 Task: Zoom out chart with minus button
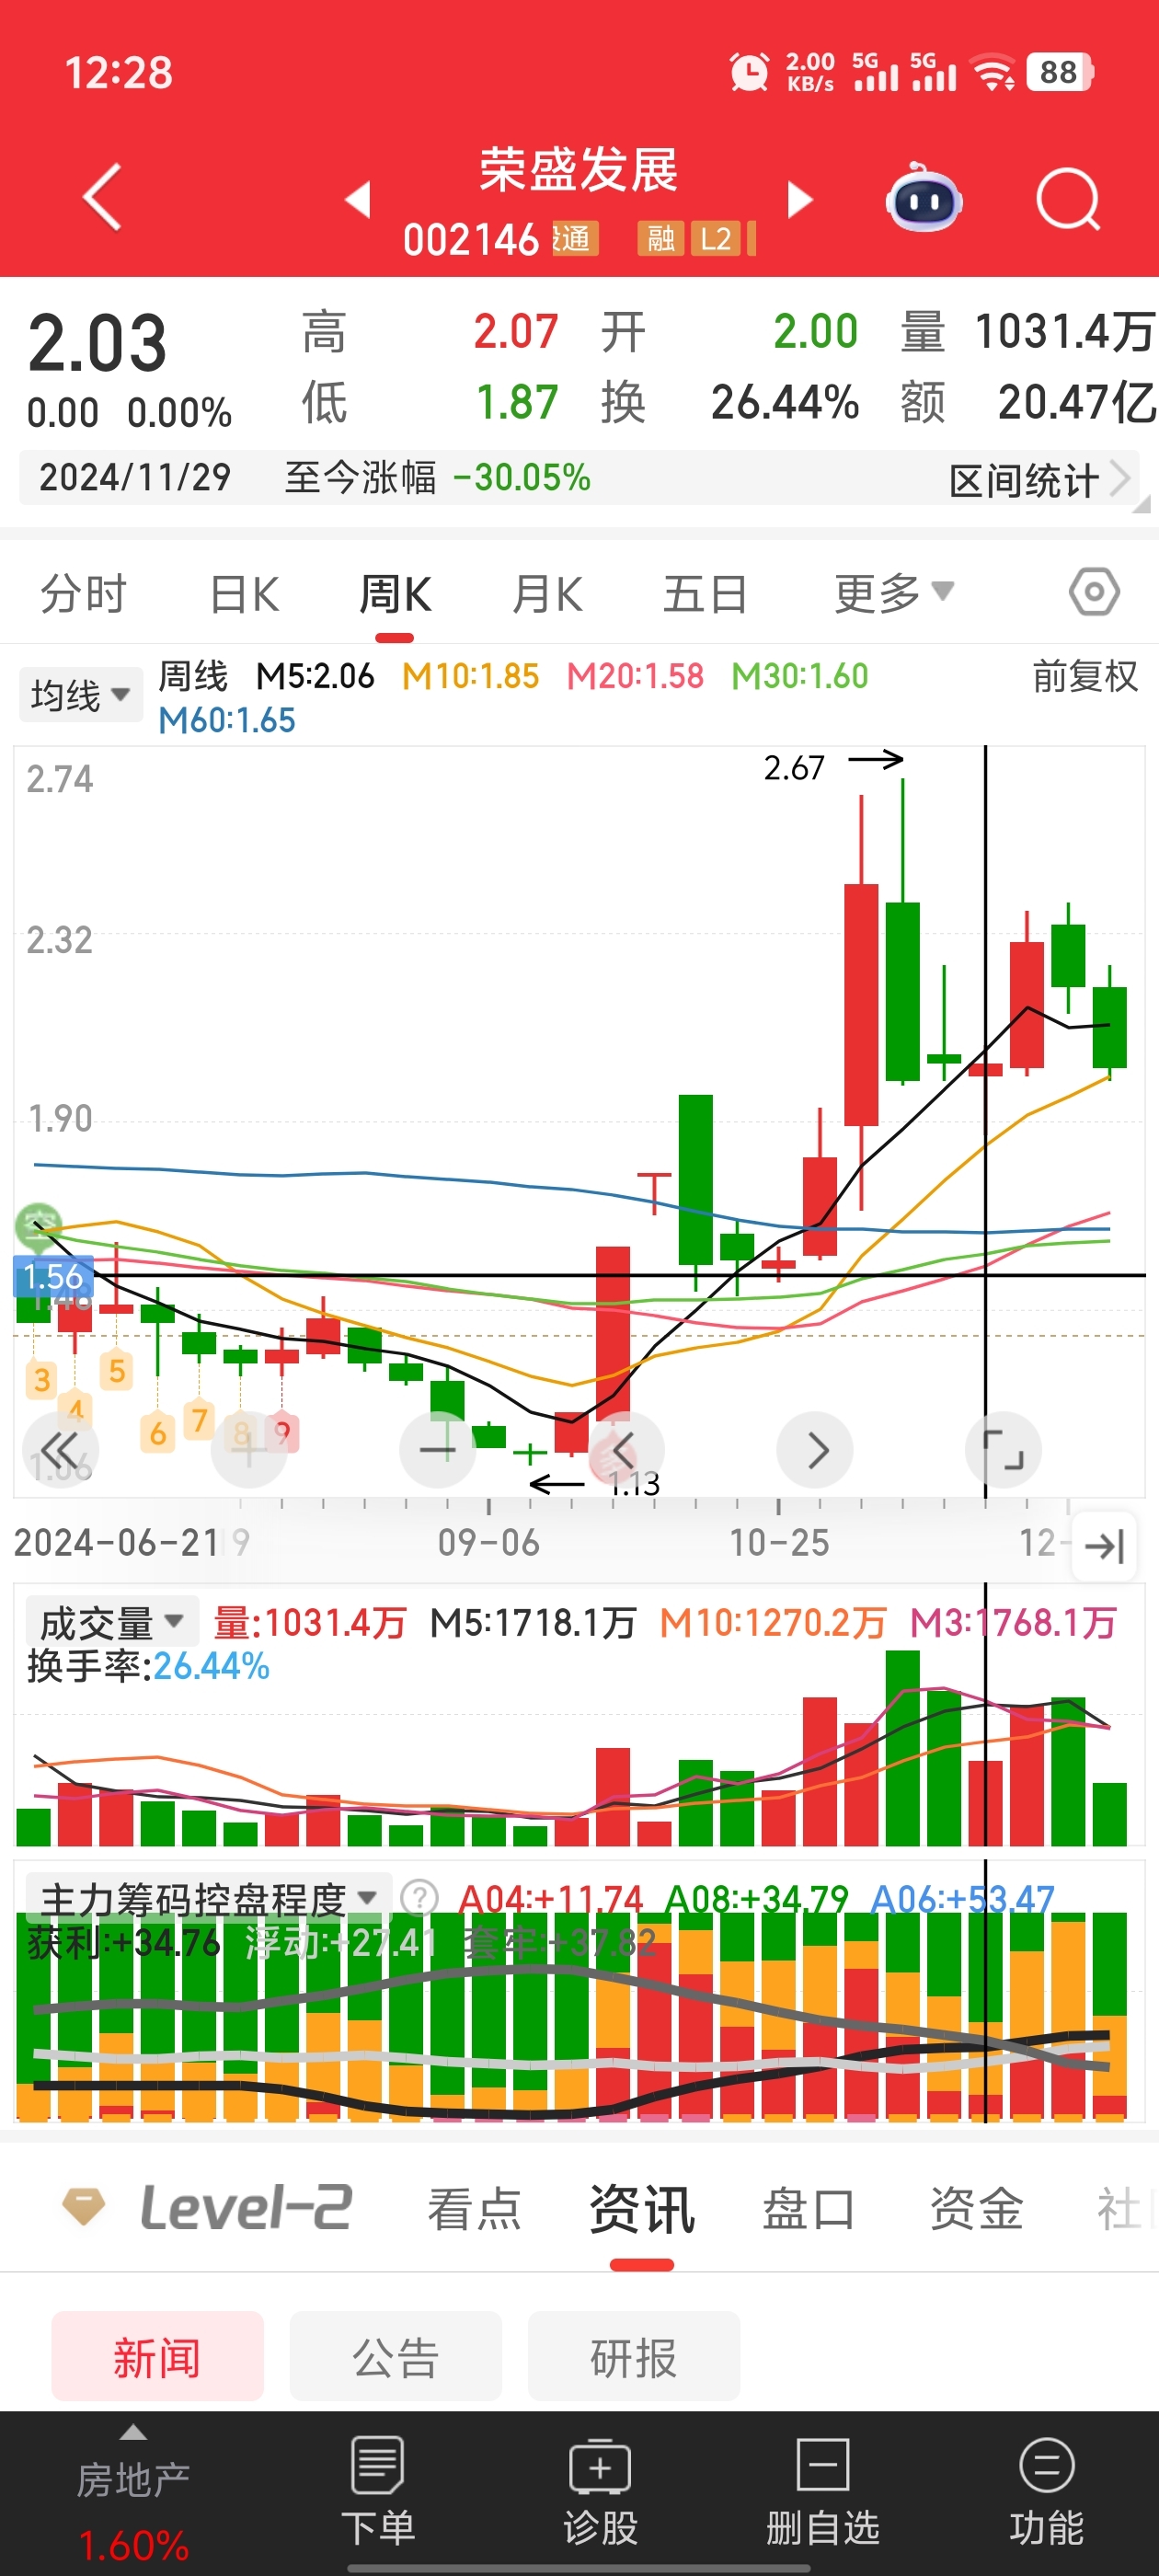point(437,1450)
